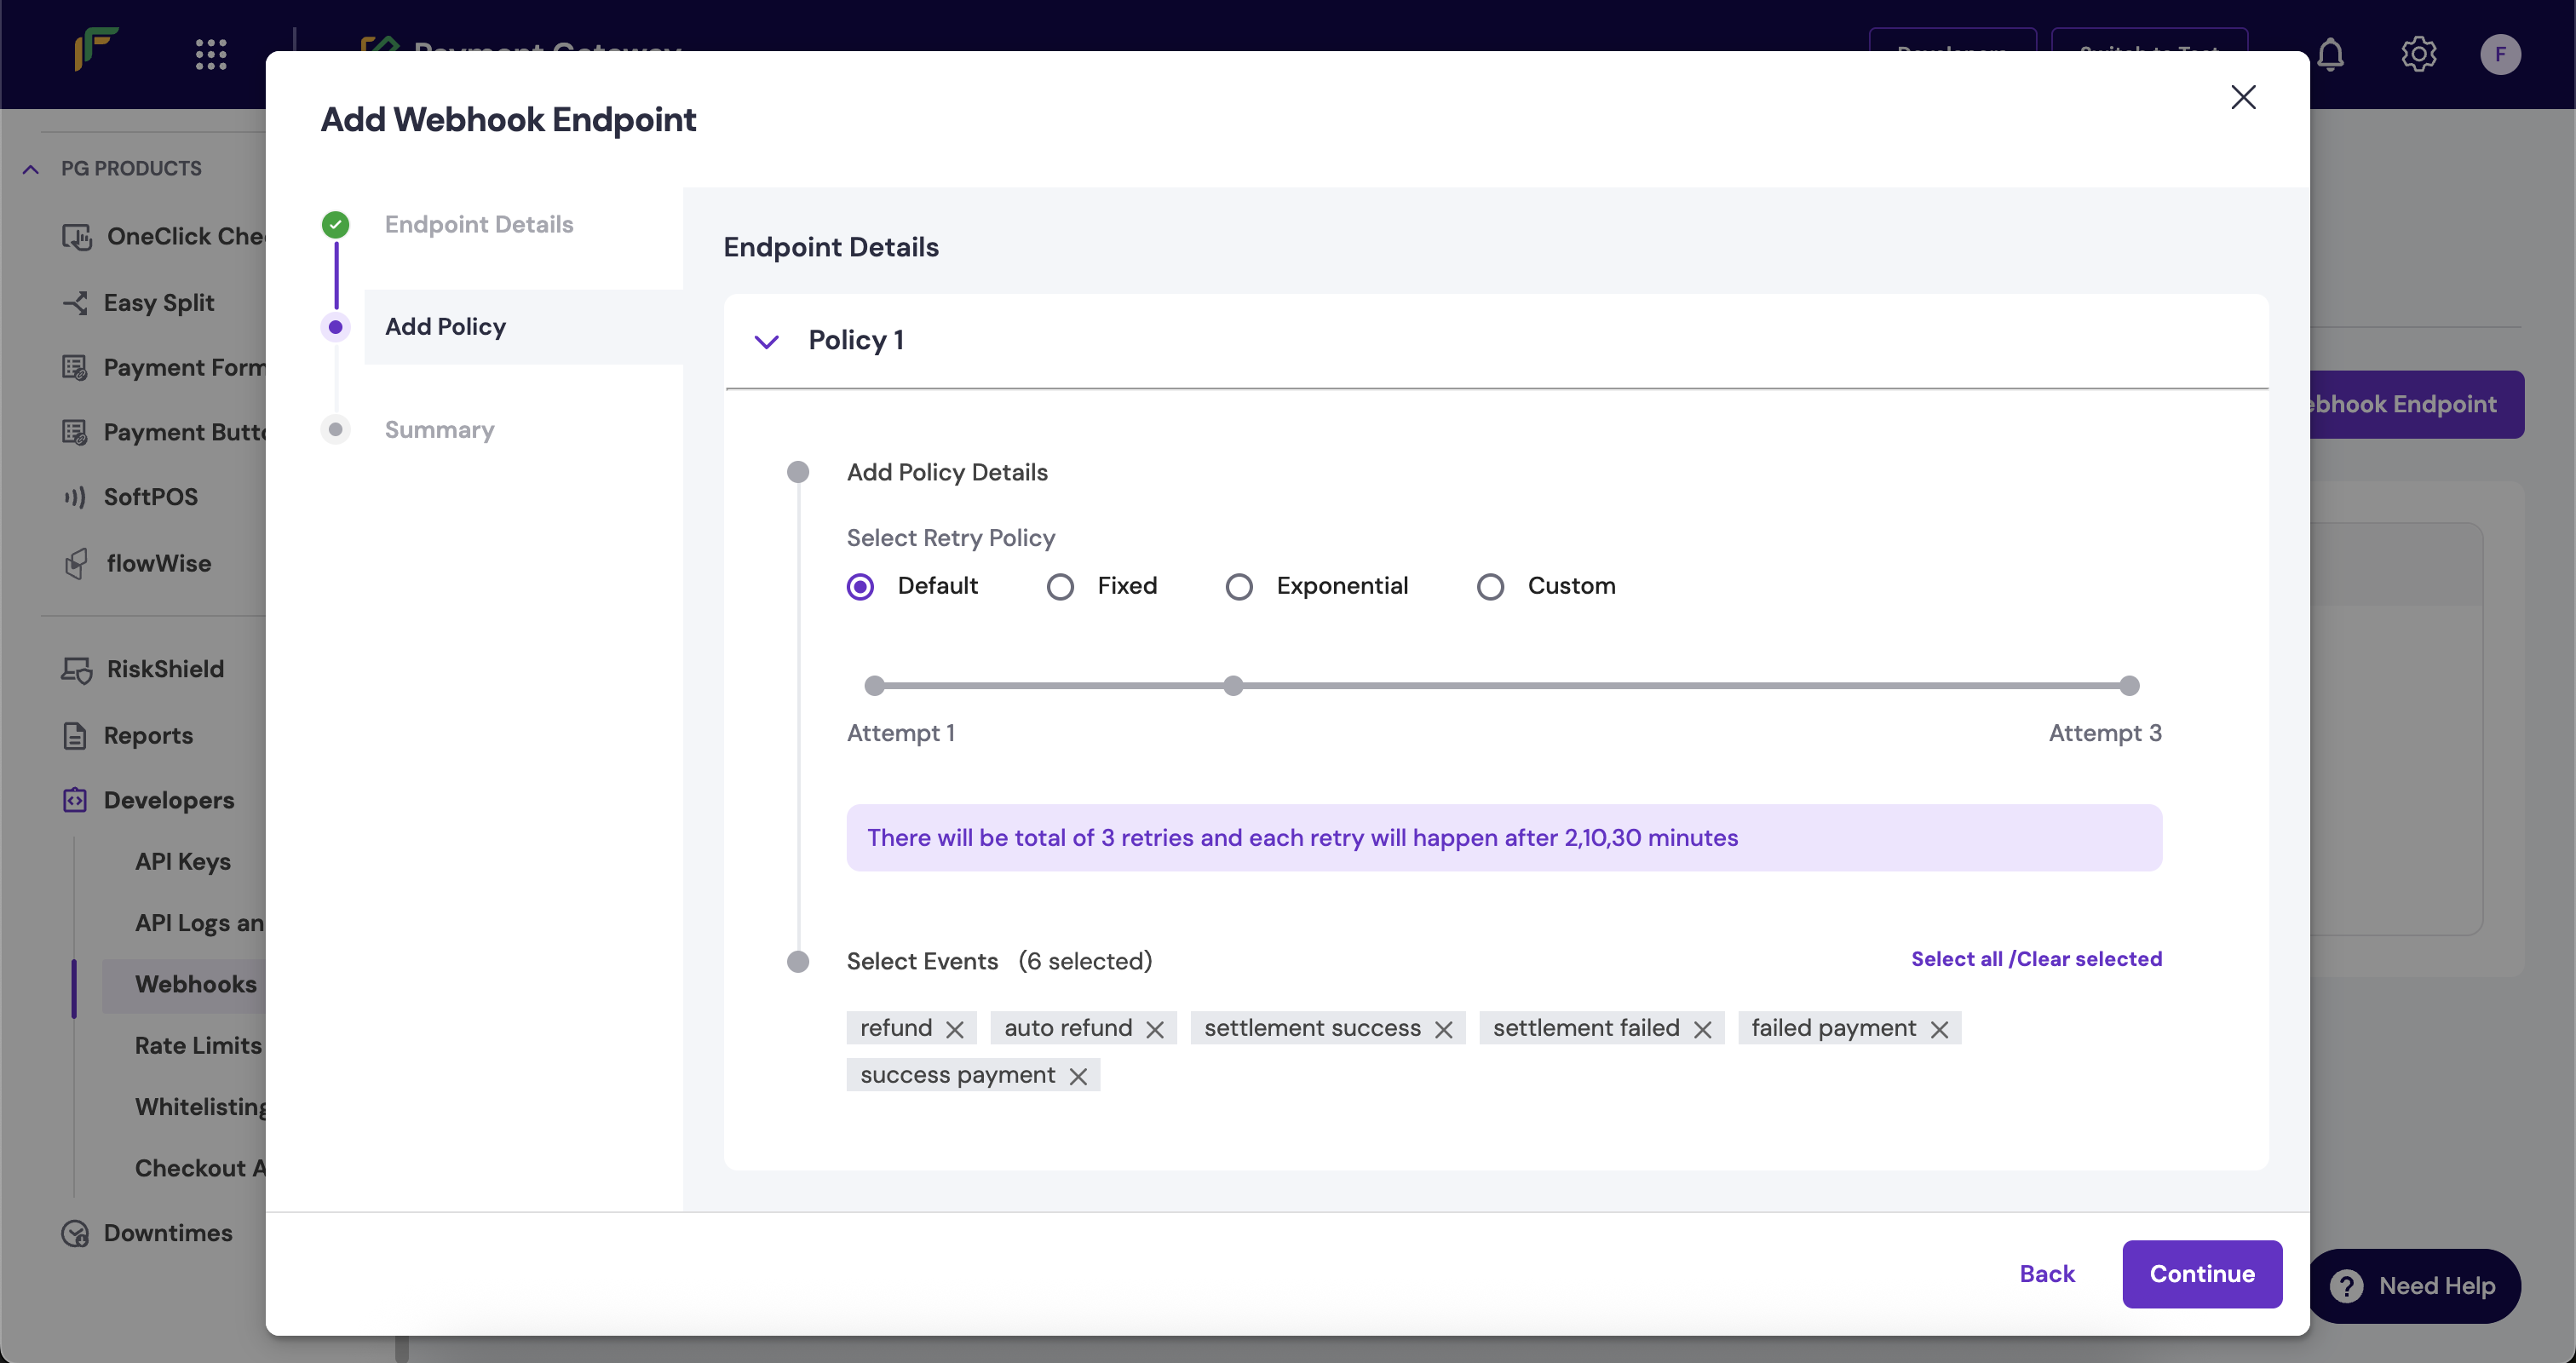This screenshot has height=1363, width=2576.
Task: Collapse the PG Products sidebar group
Action: (x=31, y=169)
